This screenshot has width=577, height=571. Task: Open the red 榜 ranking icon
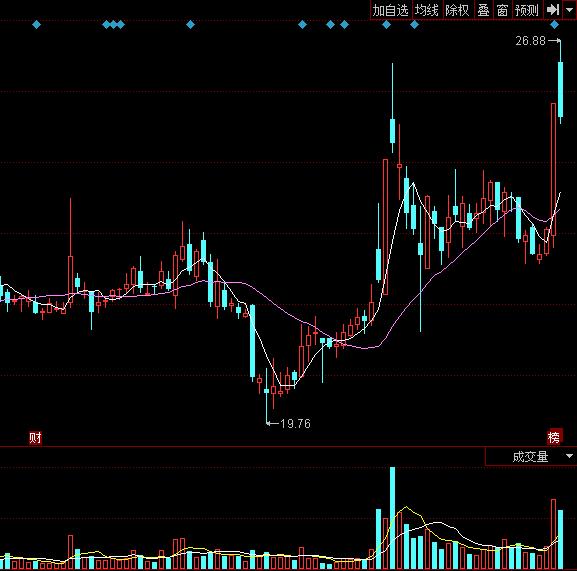coord(555,436)
